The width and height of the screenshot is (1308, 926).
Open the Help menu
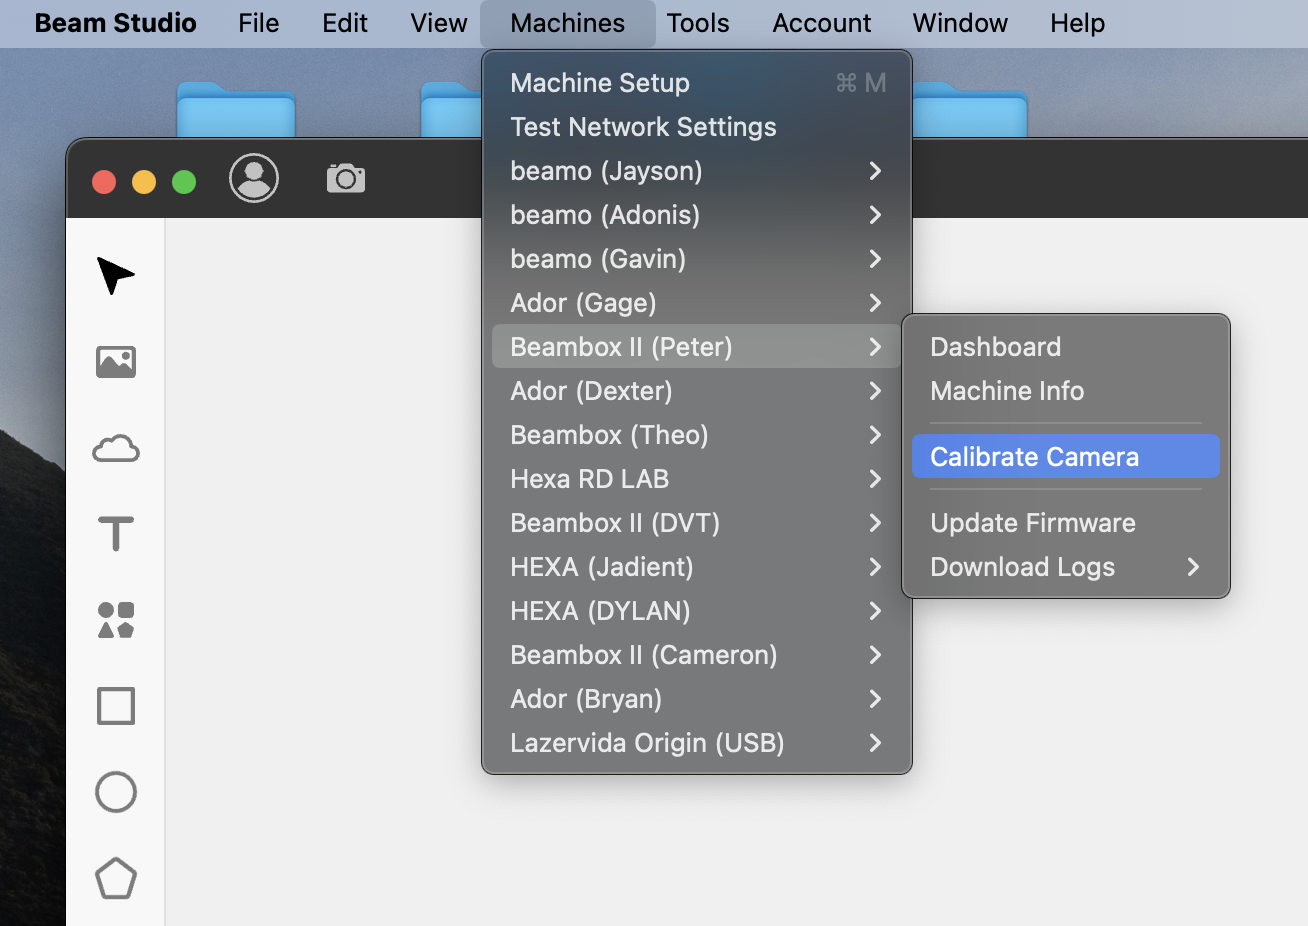(x=1078, y=23)
